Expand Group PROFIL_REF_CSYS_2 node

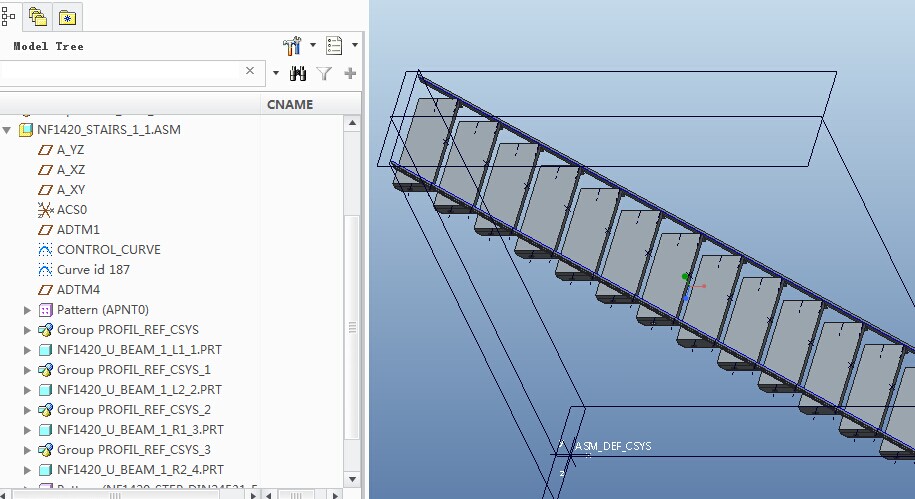27,410
